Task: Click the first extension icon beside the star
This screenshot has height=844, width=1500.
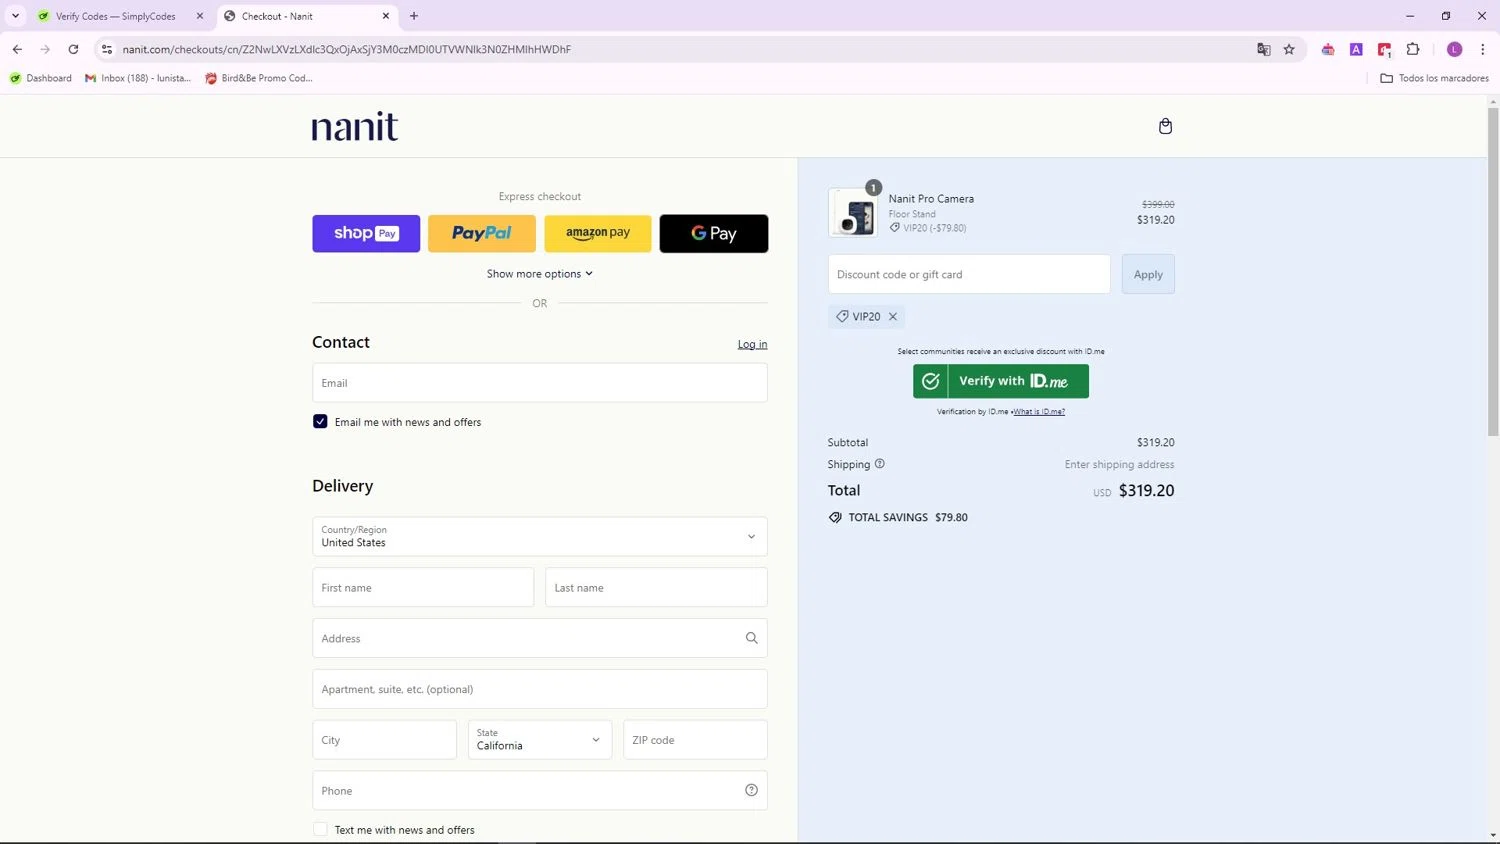Action: [x=1328, y=49]
